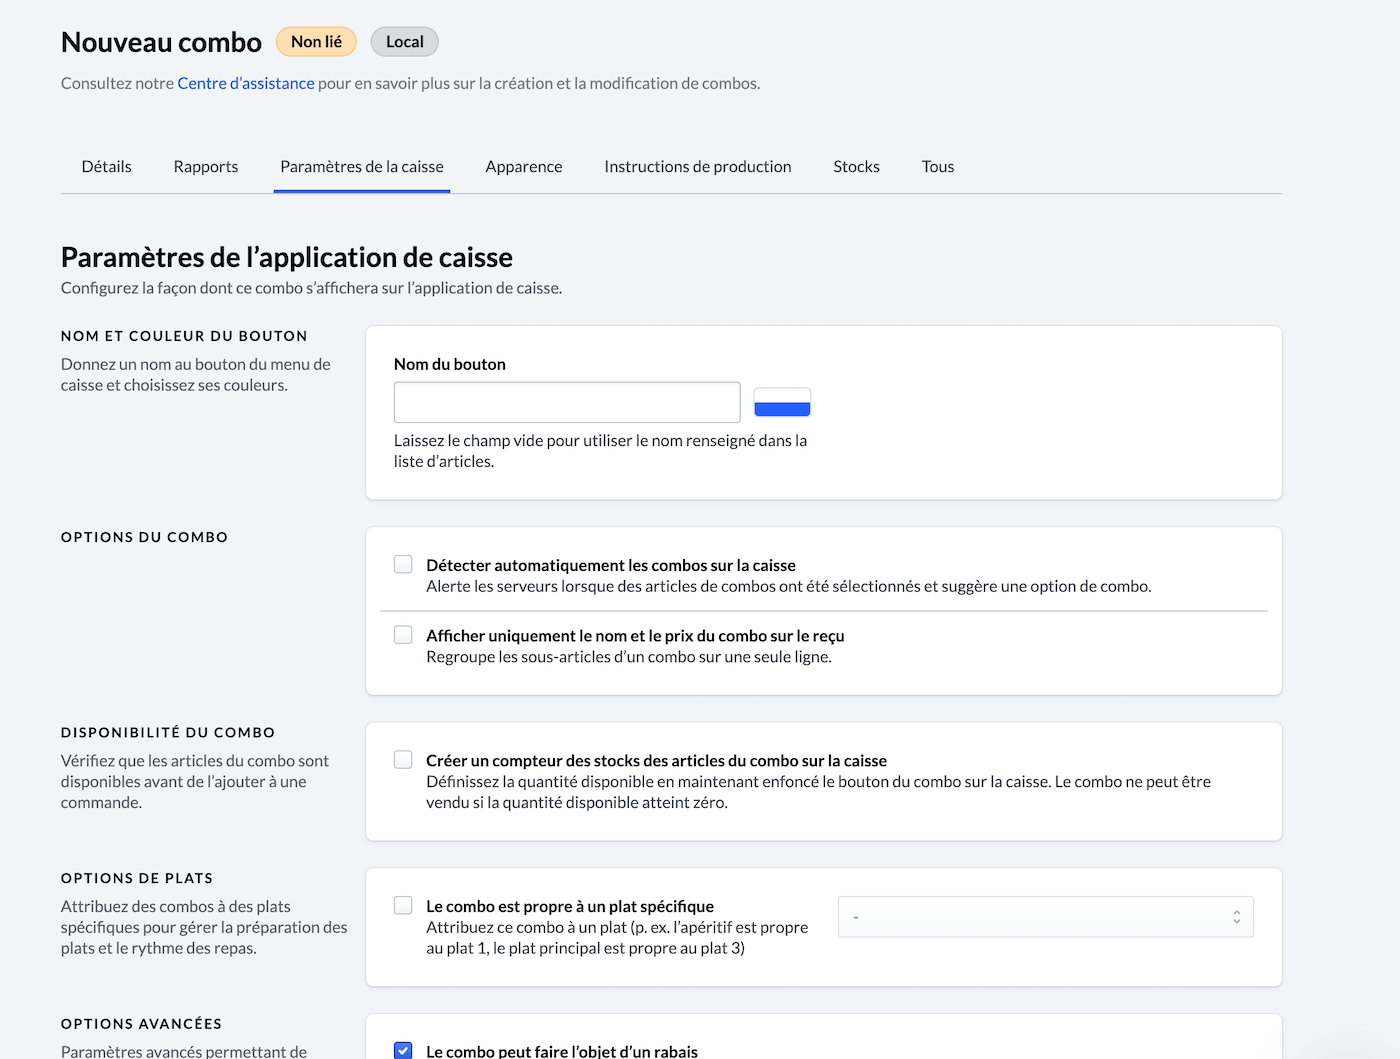The image size is (1400, 1059).
Task: Go to Instructions de production tab
Action: coord(698,166)
